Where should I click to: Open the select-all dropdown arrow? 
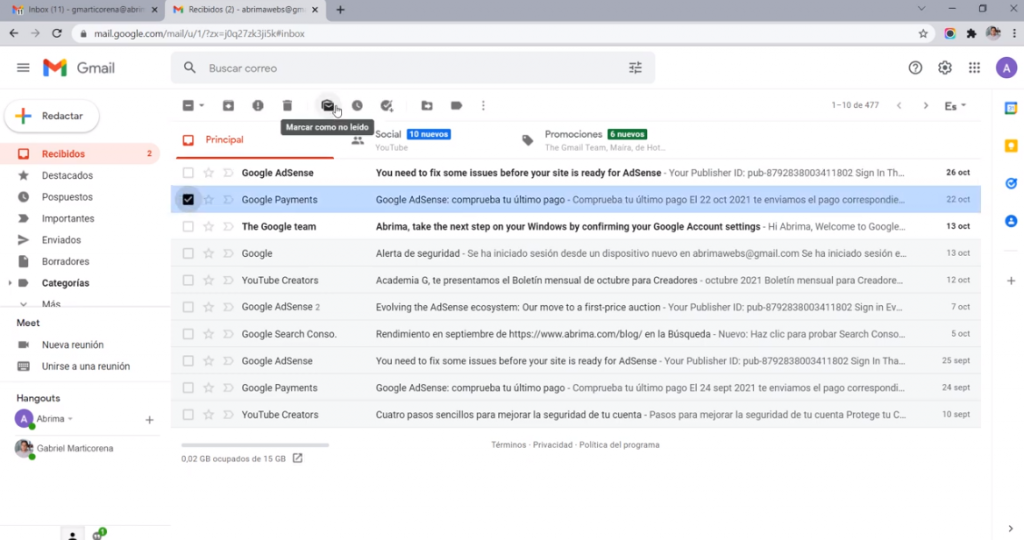pyautogui.click(x=202, y=106)
